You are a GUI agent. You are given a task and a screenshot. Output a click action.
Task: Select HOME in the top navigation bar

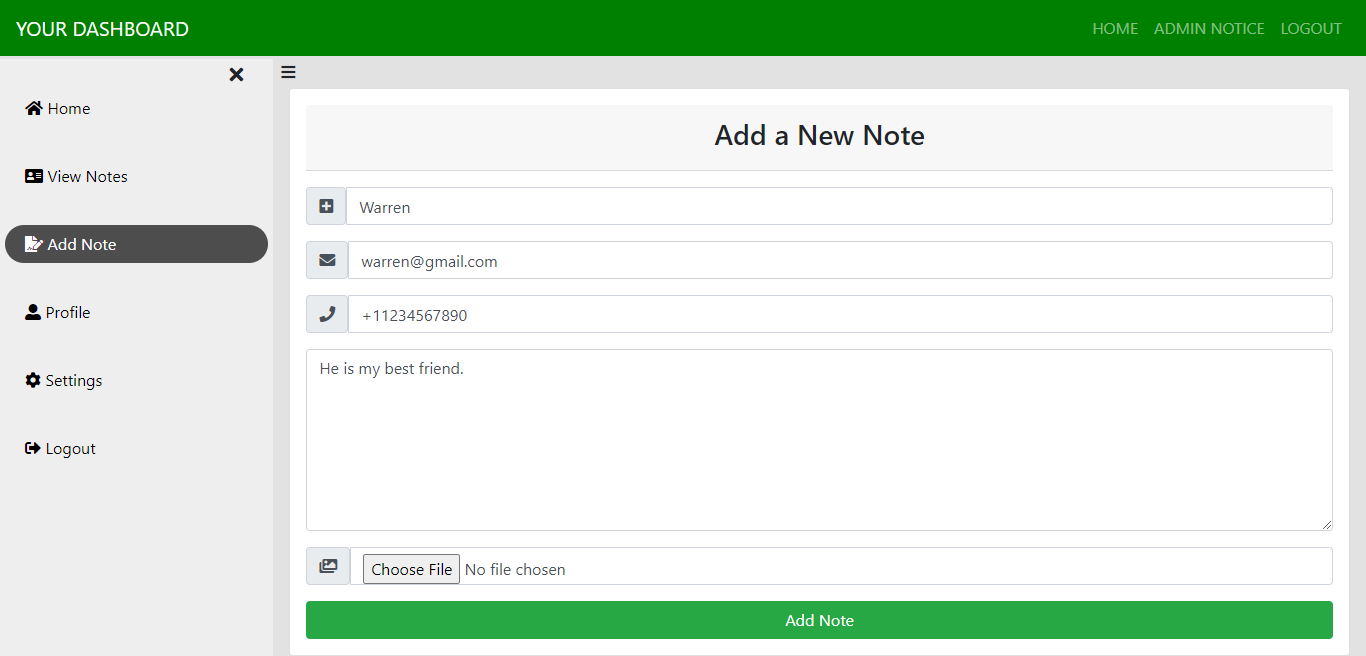point(1115,28)
